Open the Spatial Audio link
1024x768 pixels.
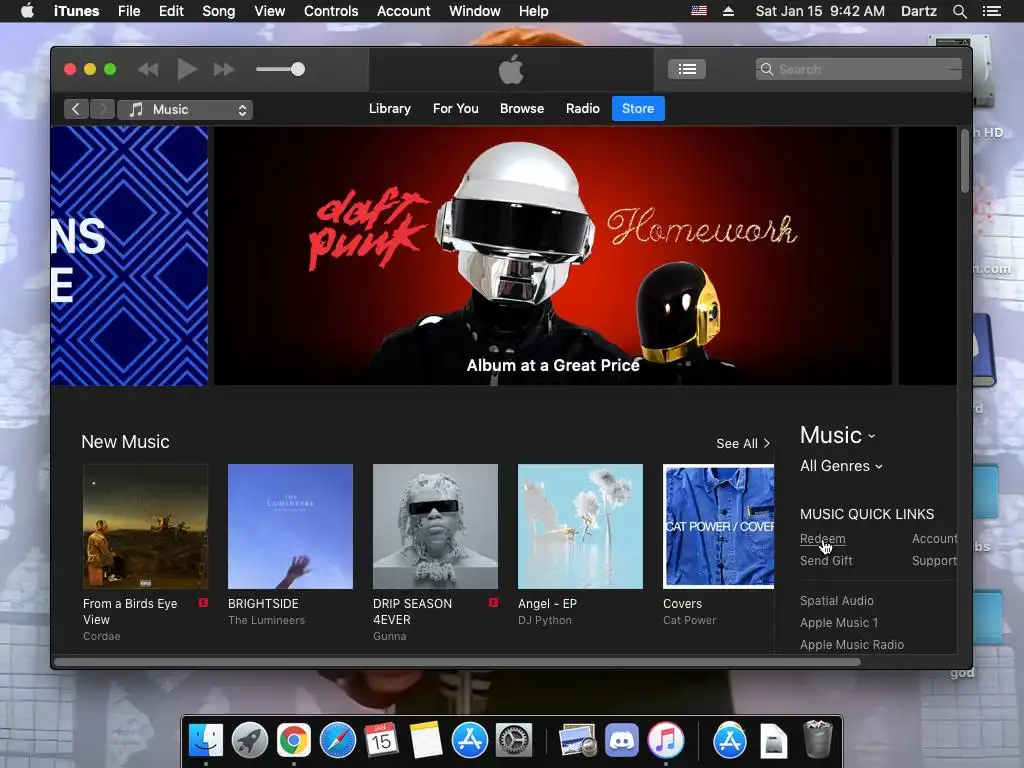(x=837, y=601)
